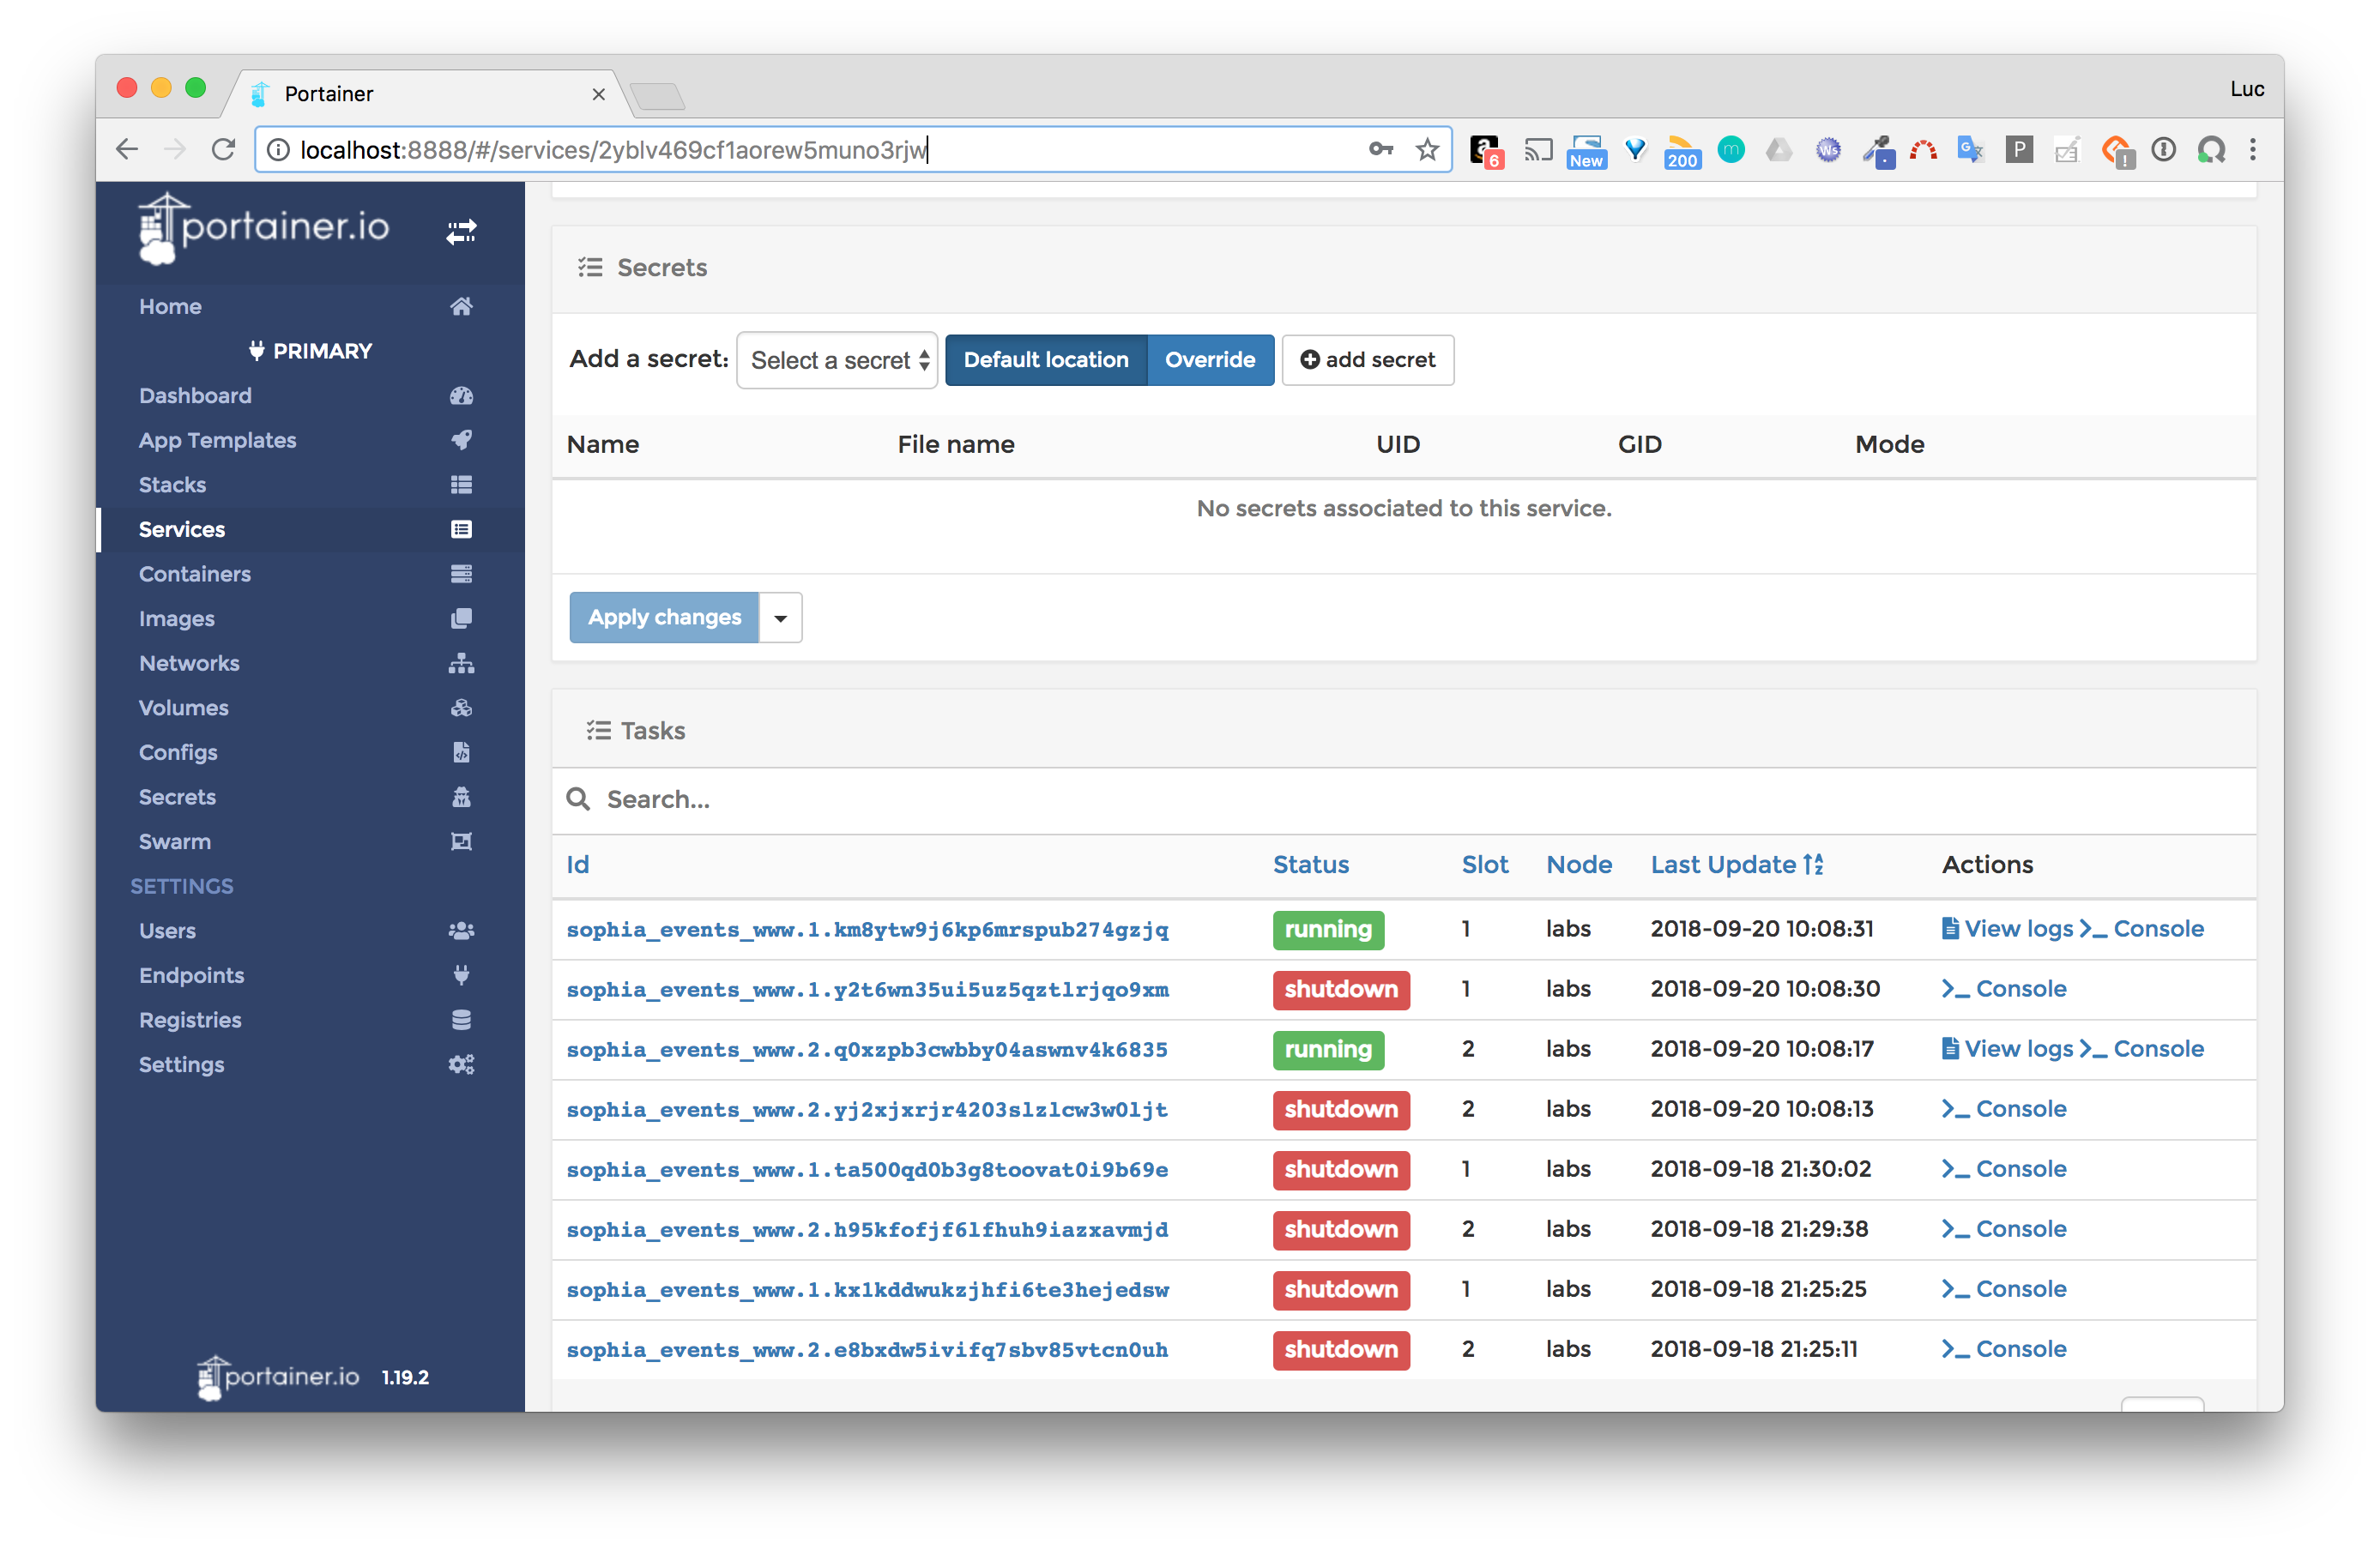
Task: Expand the Apply changes dropdown arrow
Action: tap(780, 618)
